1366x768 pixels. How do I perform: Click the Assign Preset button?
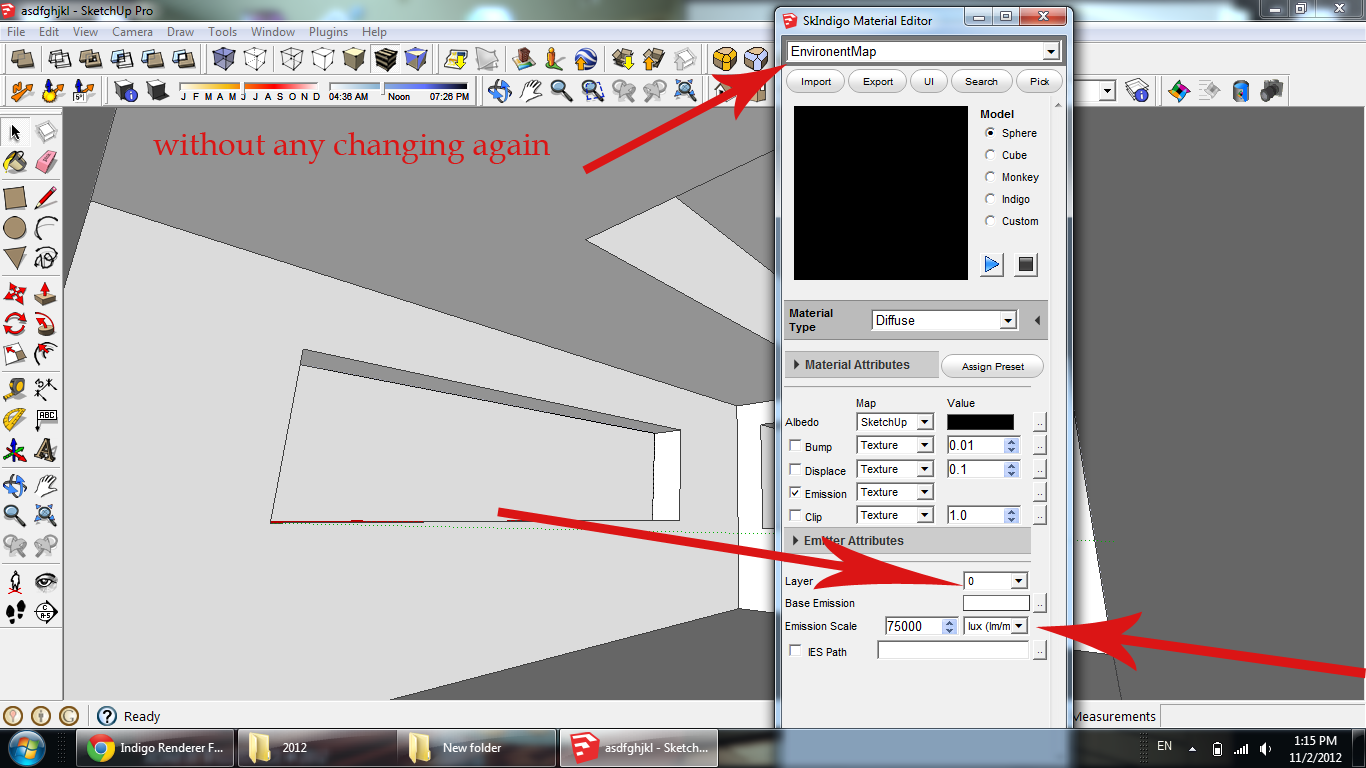[x=992, y=366]
